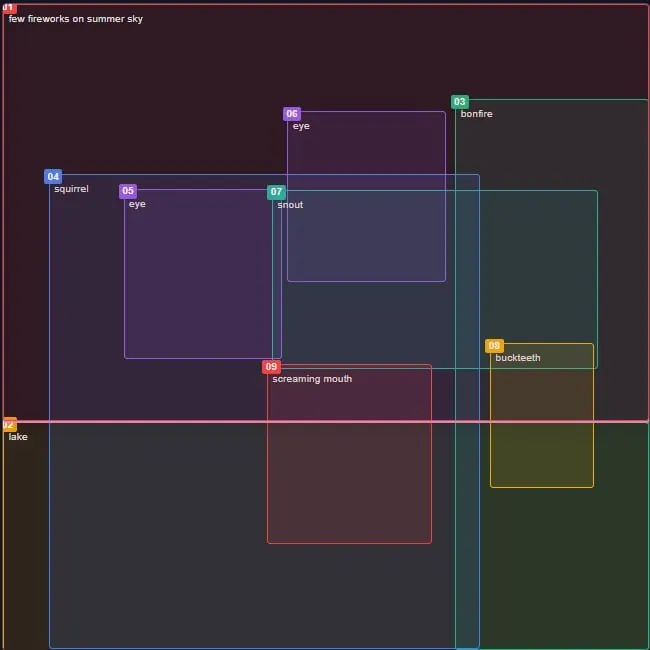Click the 'buckteeth' label text
This screenshot has height=650, width=650.
point(518,358)
